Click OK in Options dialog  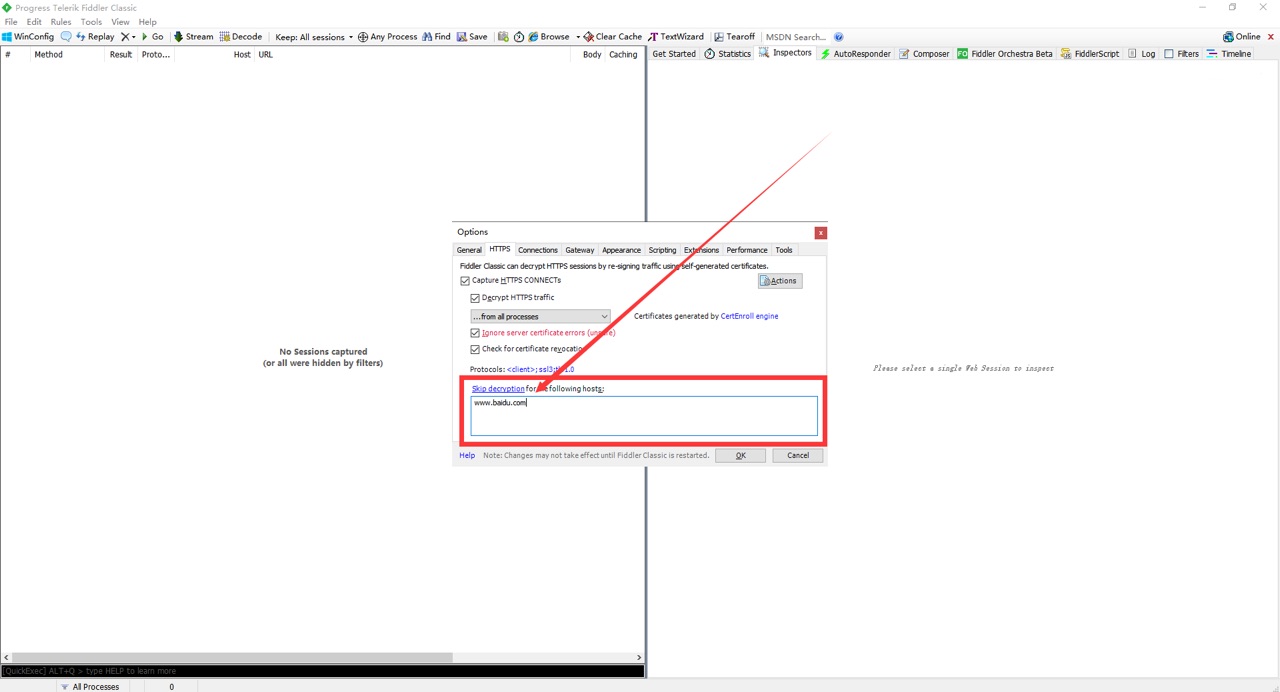pos(740,455)
